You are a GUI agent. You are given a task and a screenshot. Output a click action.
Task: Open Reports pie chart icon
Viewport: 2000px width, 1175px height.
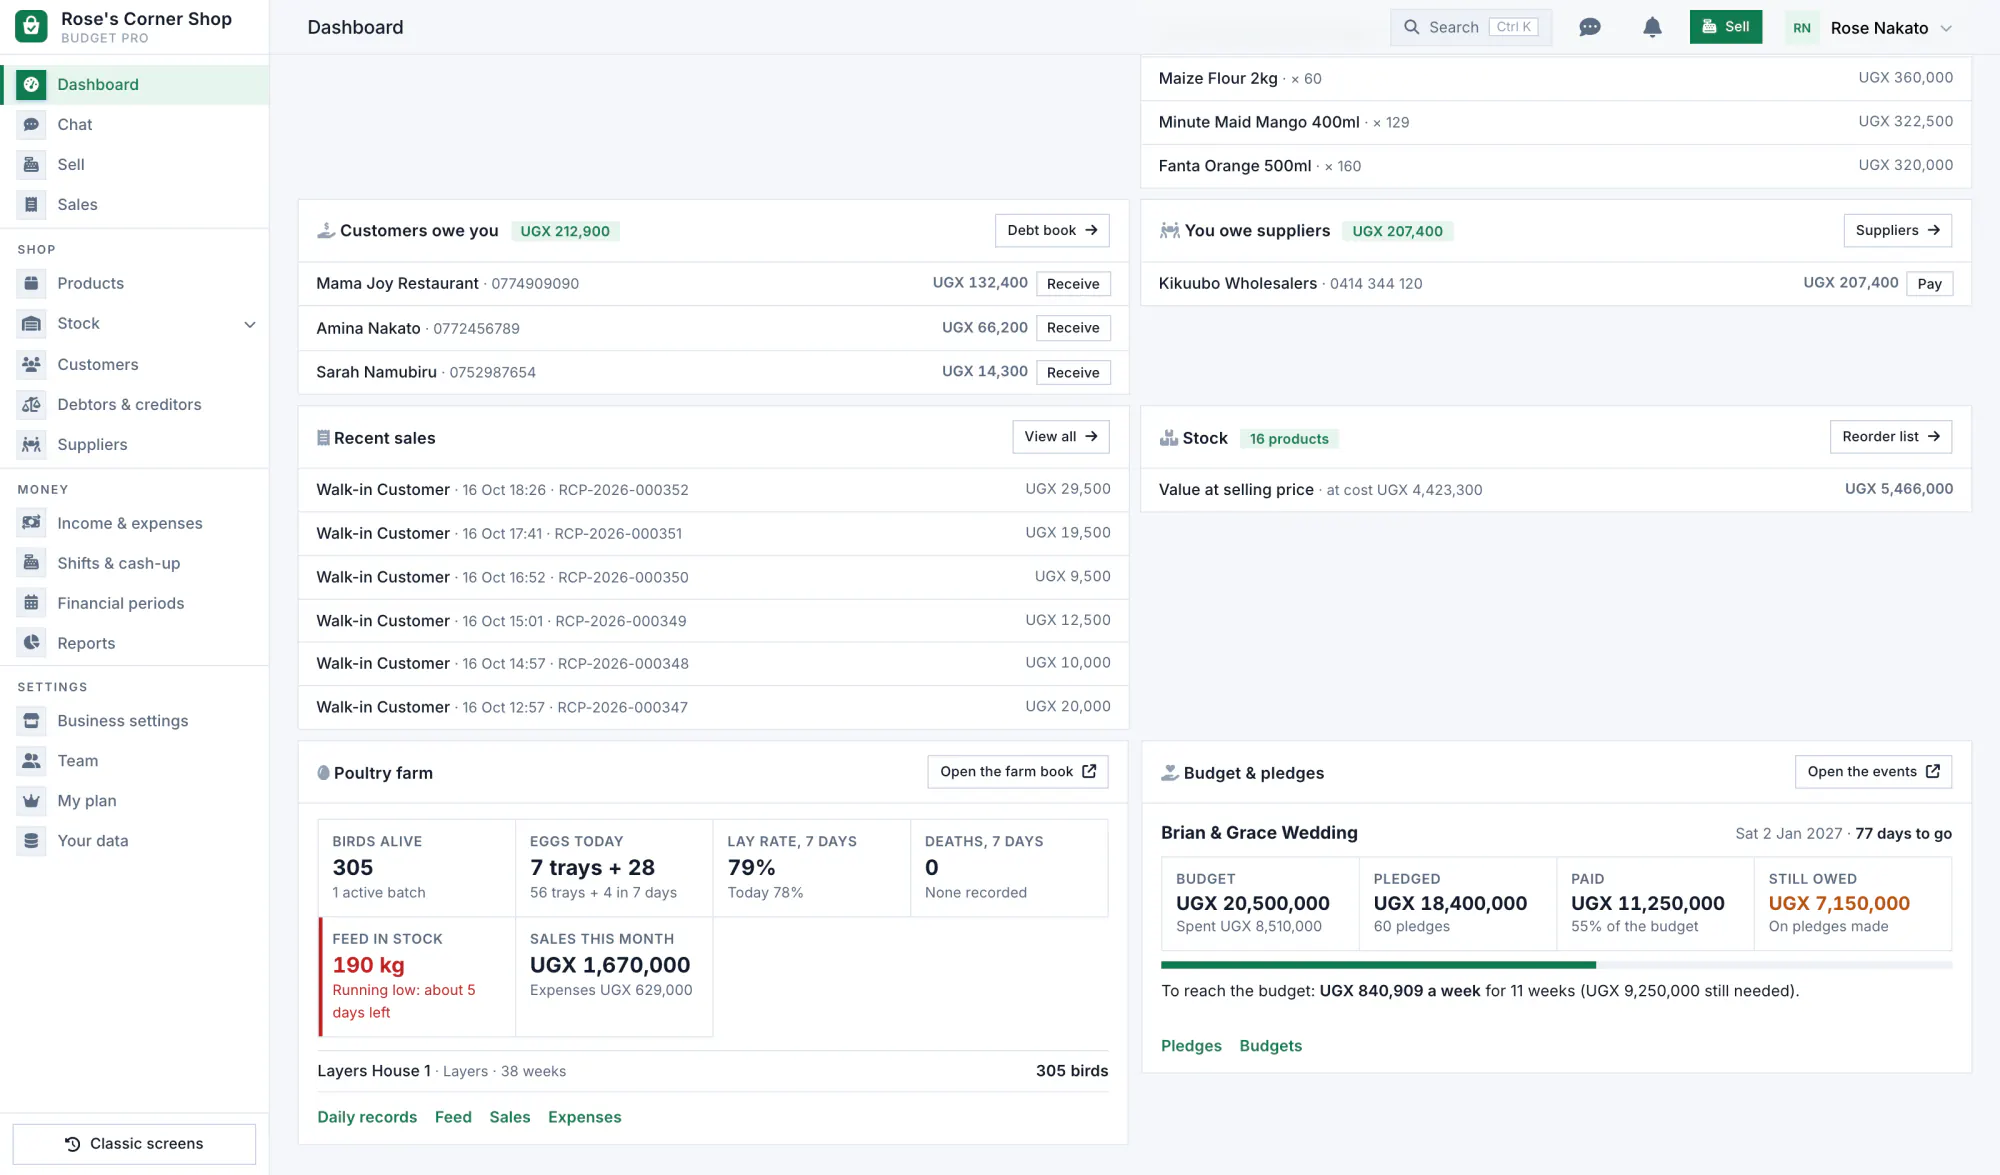31,643
